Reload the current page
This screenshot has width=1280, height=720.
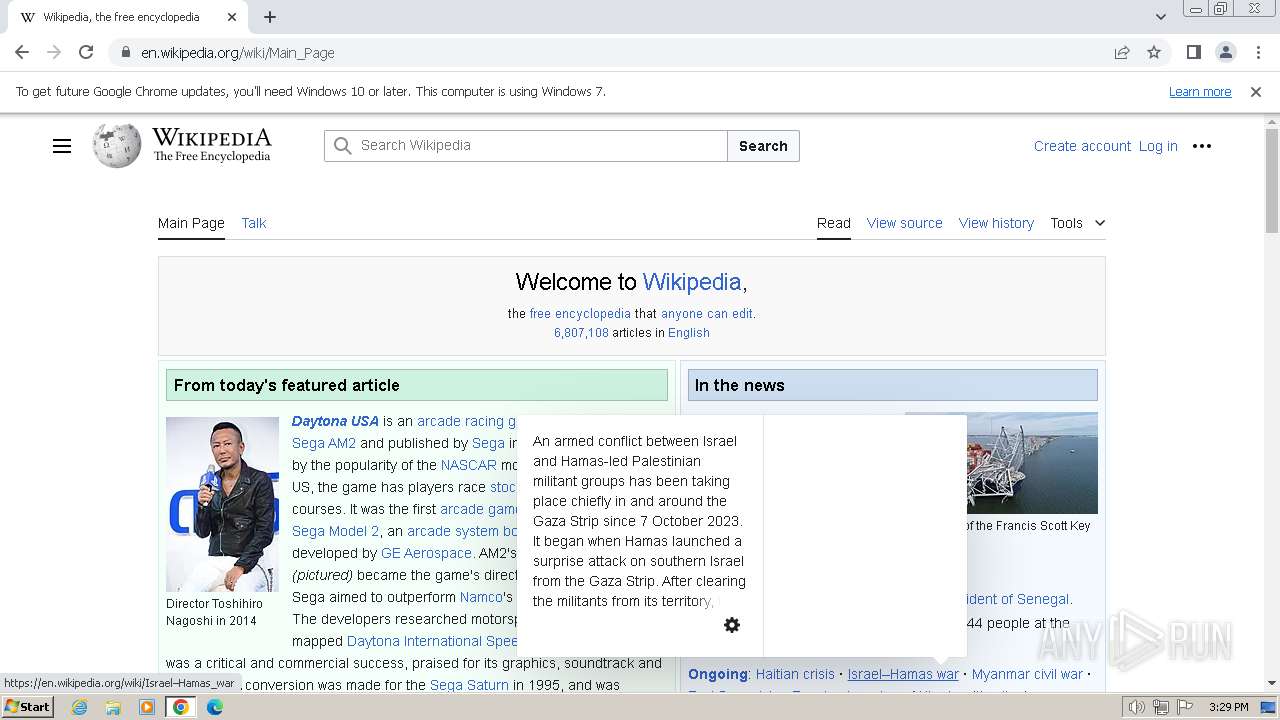(x=86, y=52)
